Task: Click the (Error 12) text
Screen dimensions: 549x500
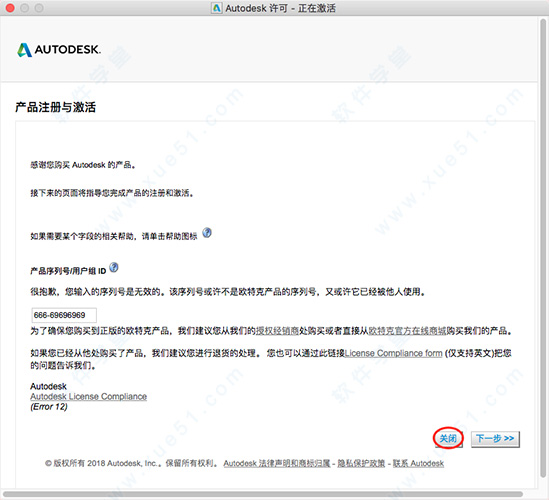Action: pos(49,407)
